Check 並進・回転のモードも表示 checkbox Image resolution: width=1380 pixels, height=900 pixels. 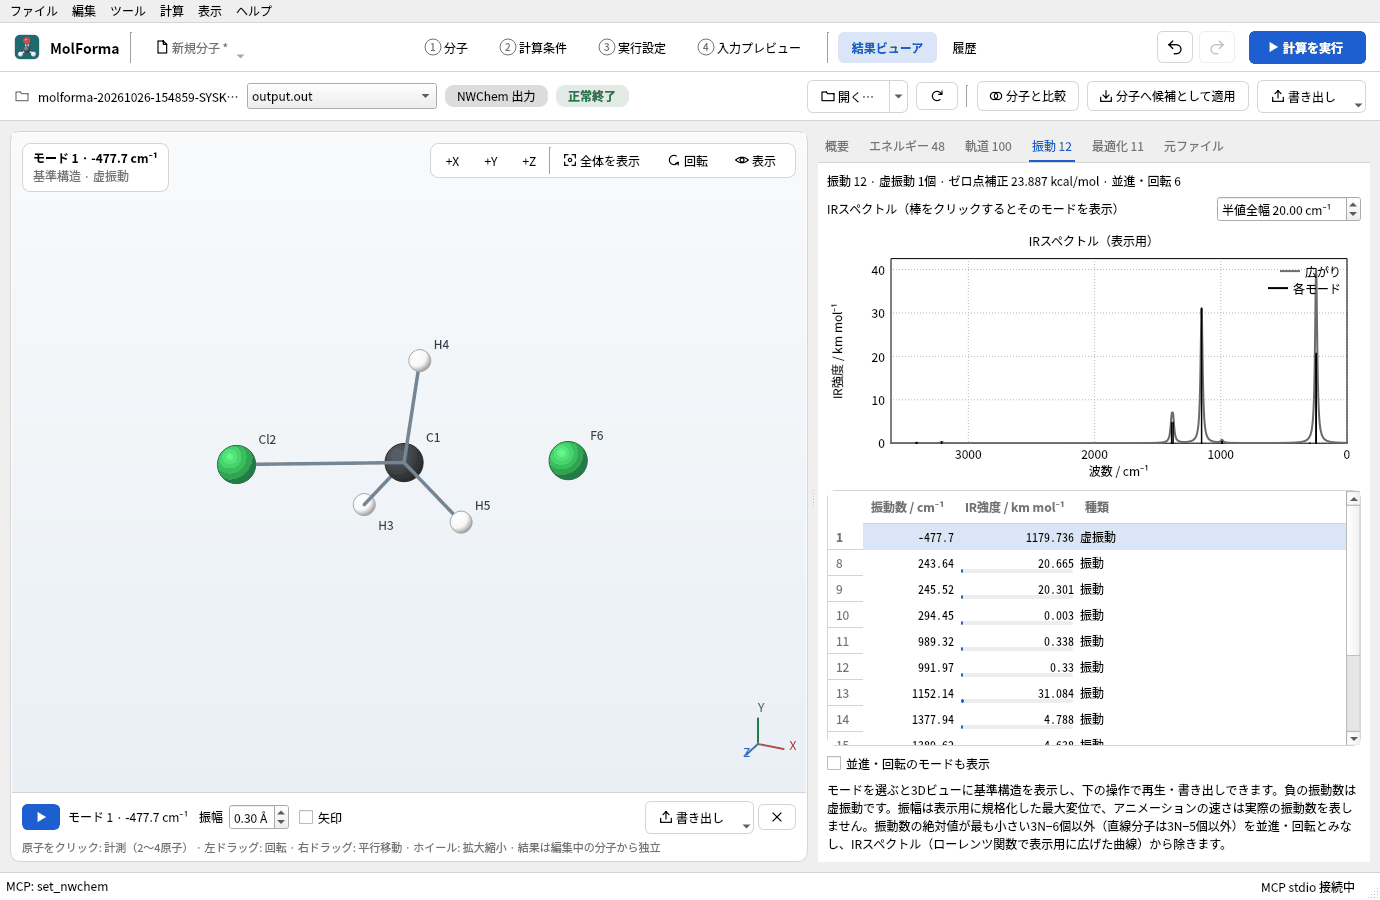pos(834,763)
